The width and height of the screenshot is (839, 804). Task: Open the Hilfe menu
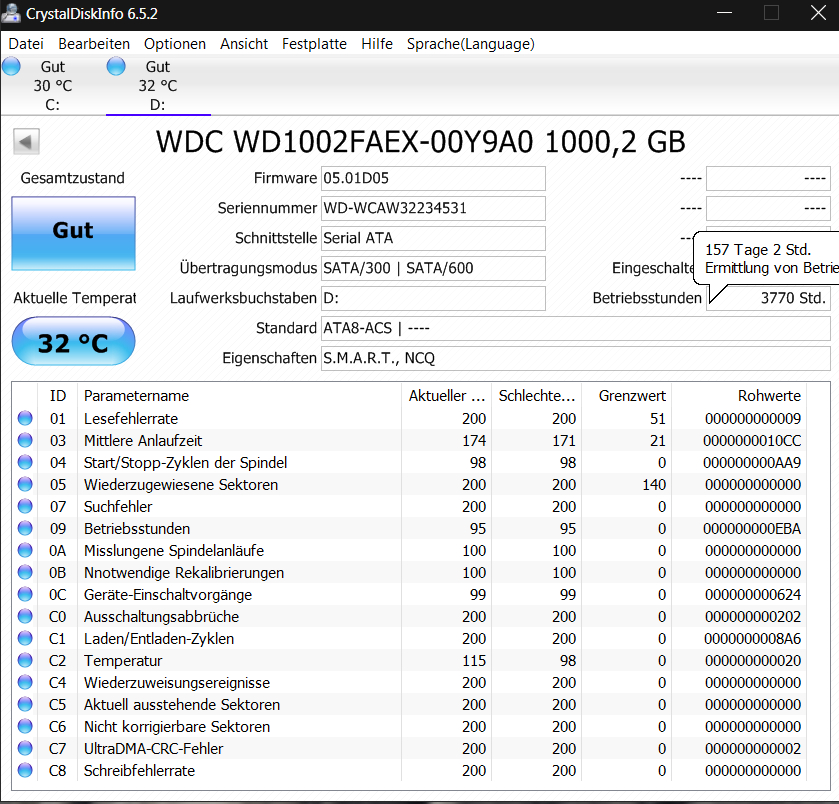coord(377,44)
